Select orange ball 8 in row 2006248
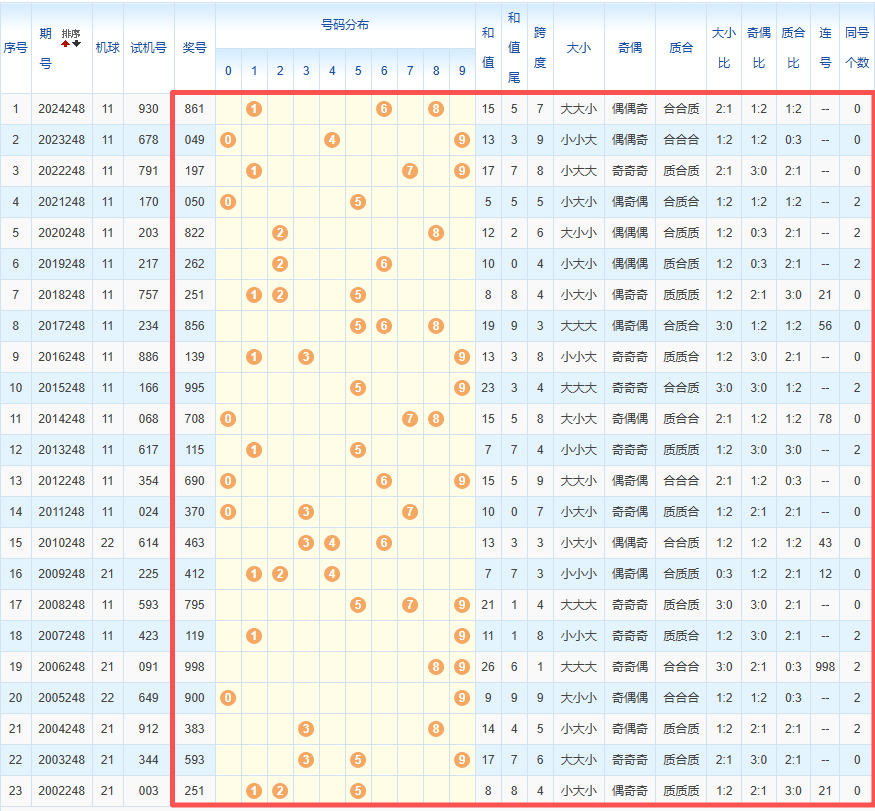This screenshot has width=875, height=811. 436,666
